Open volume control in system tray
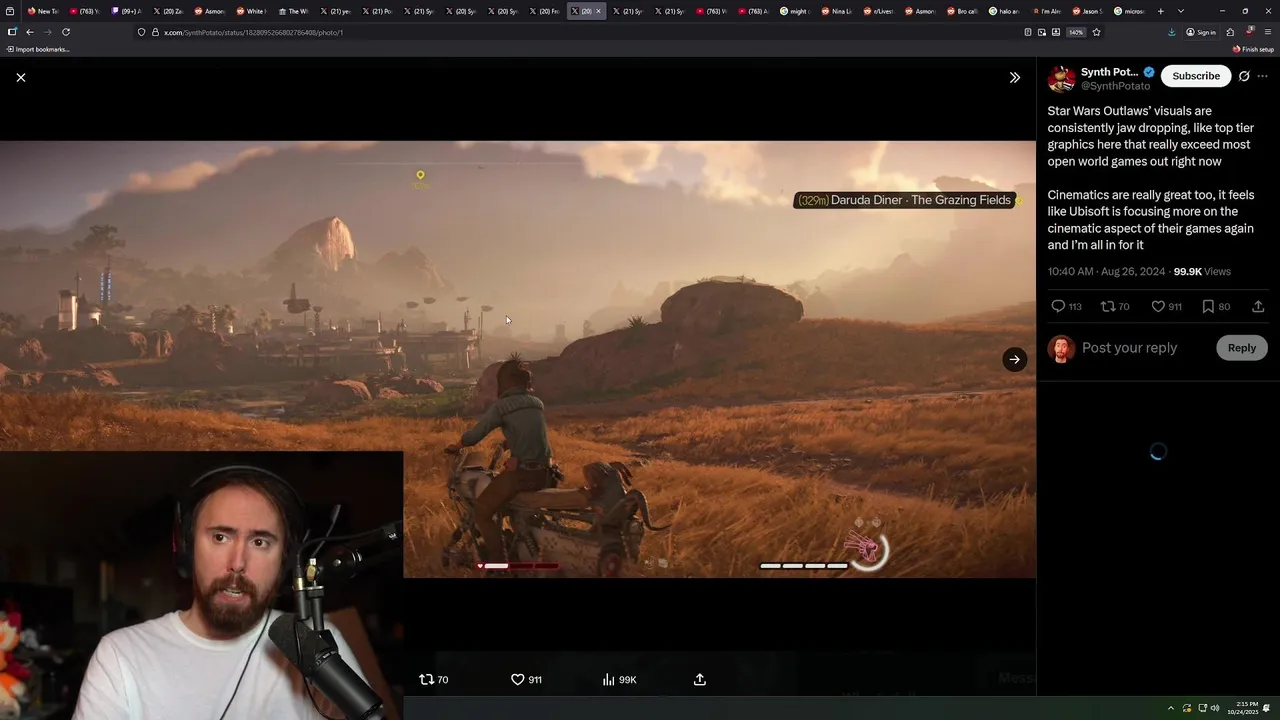 tap(1215, 708)
